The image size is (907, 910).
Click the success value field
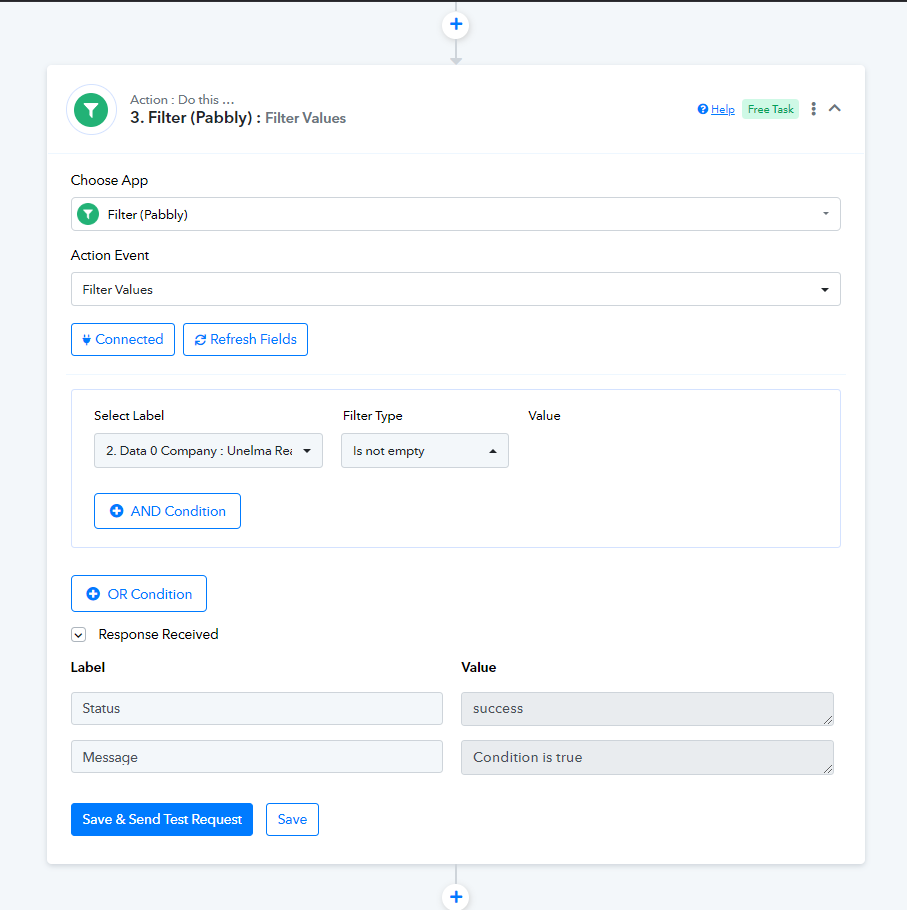tap(647, 709)
